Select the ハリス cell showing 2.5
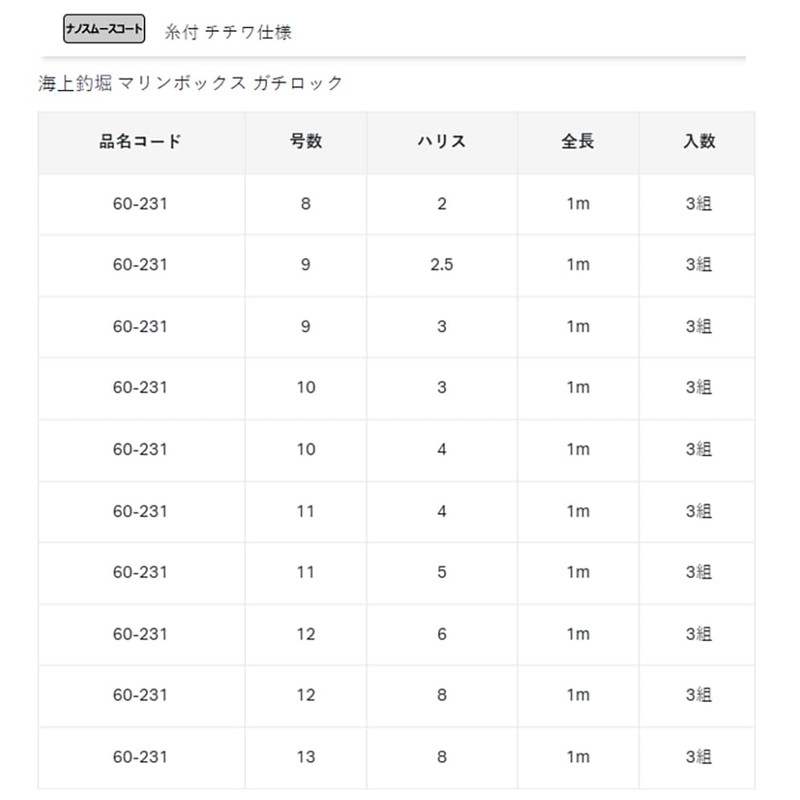Screen dimensions: 800x800 [x=442, y=265]
